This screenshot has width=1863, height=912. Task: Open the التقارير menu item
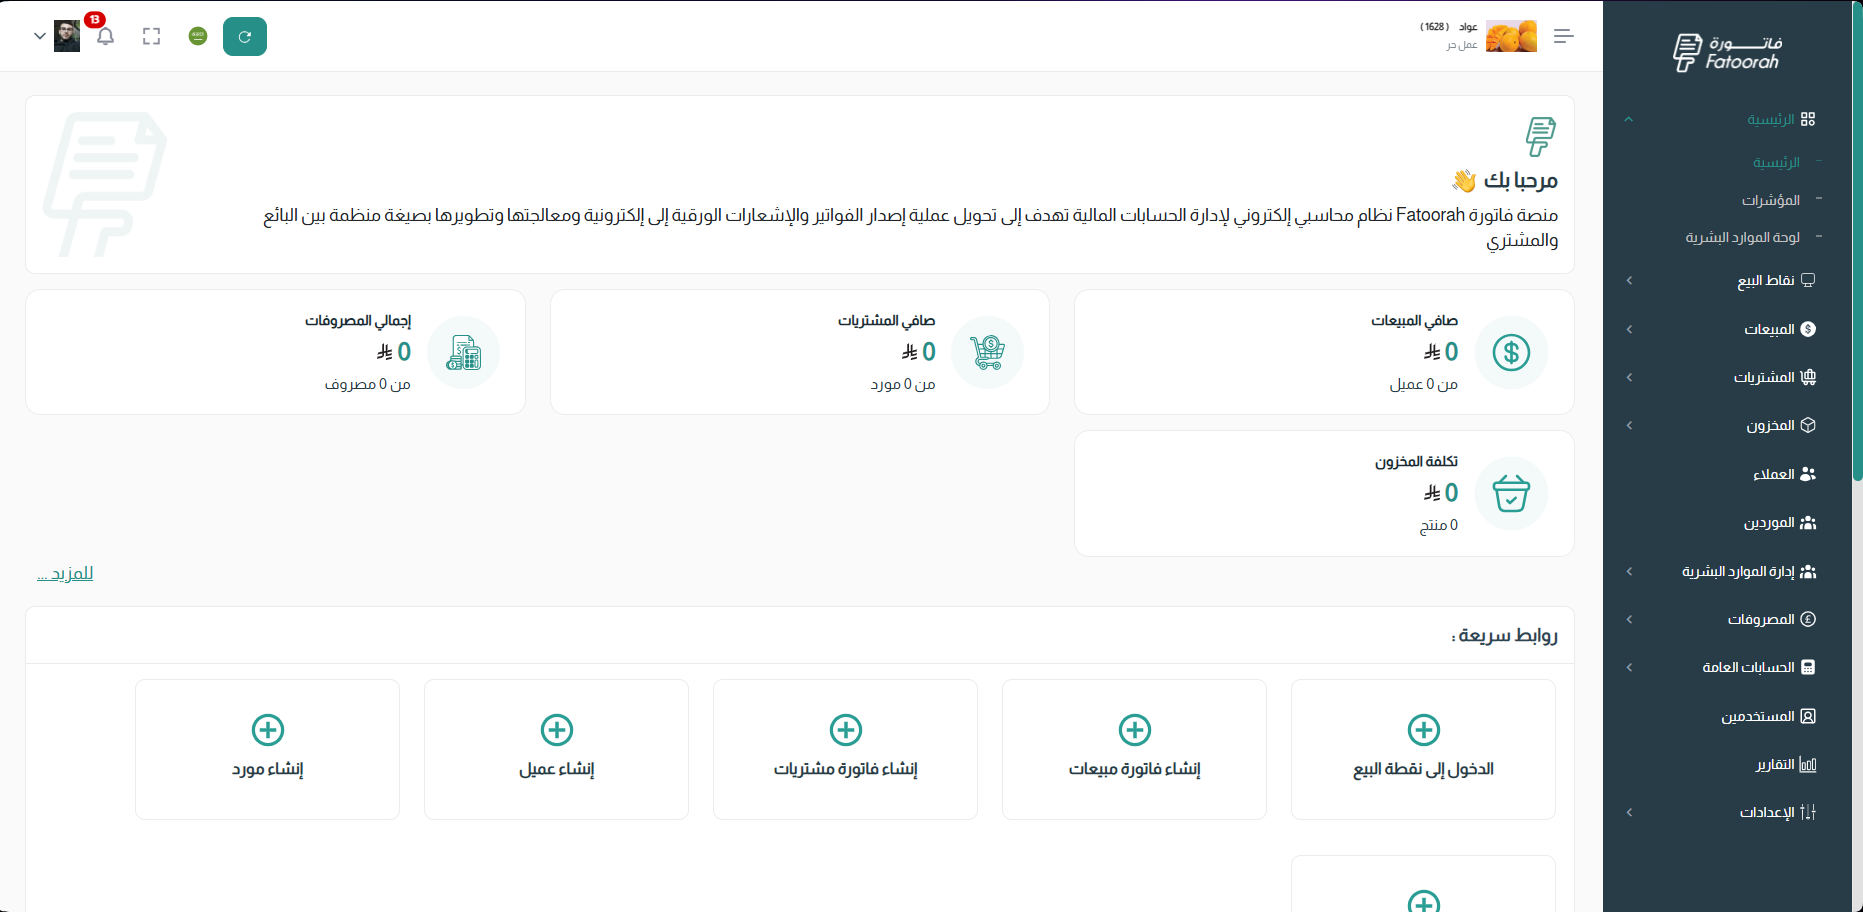point(1775,765)
